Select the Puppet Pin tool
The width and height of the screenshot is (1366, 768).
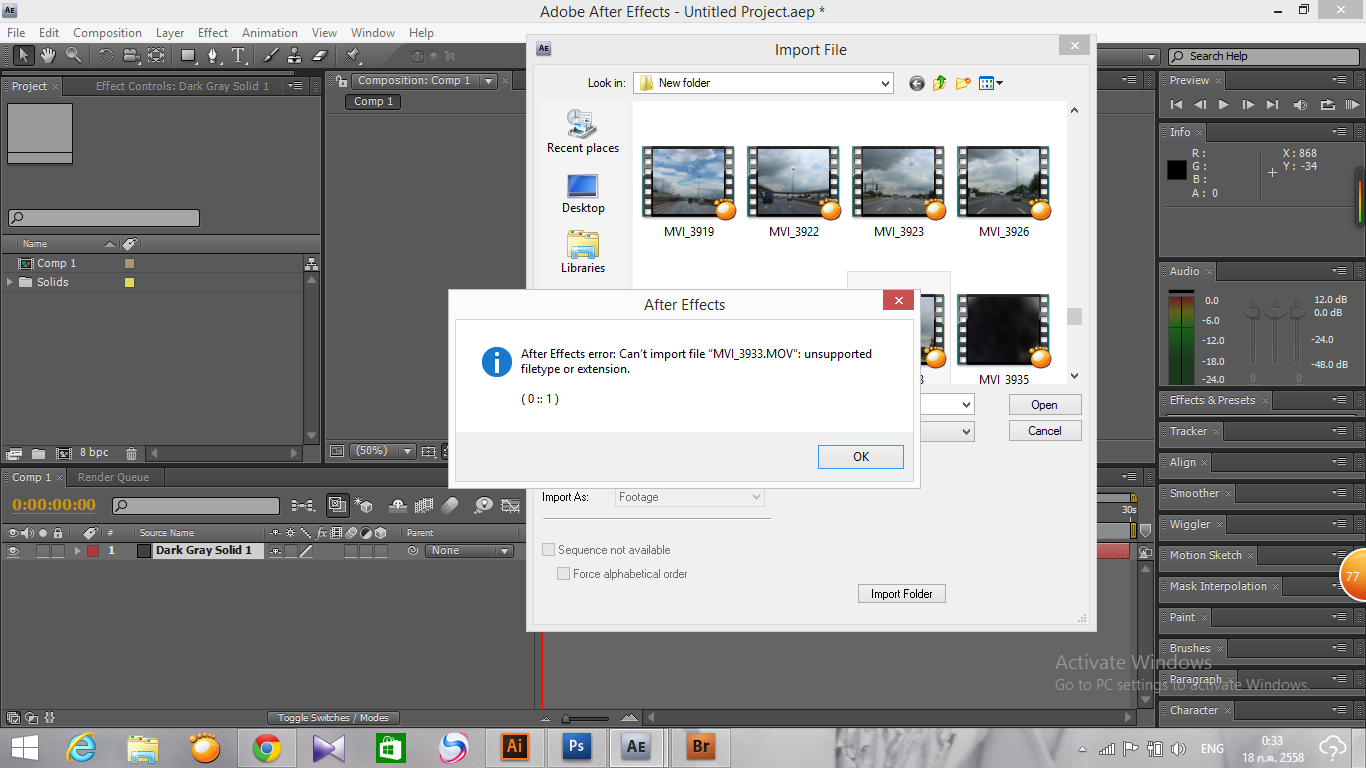(x=352, y=56)
